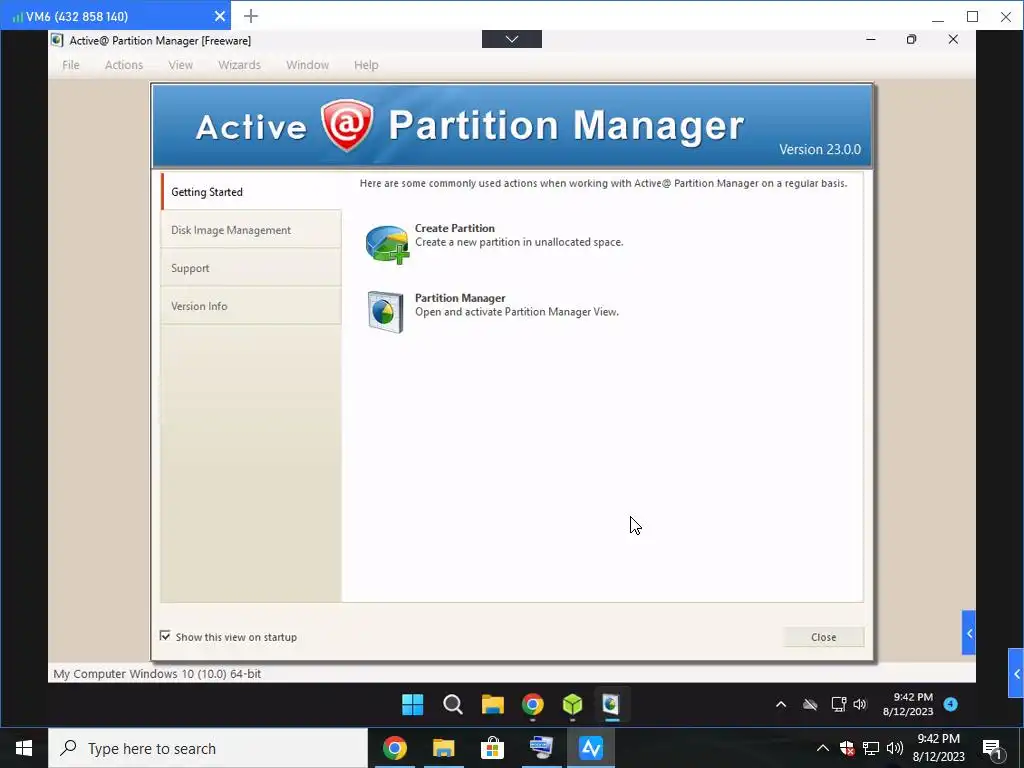This screenshot has width=1024, height=768.
Task: Click VM tray network cloud icon
Action: tap(810, 704)
